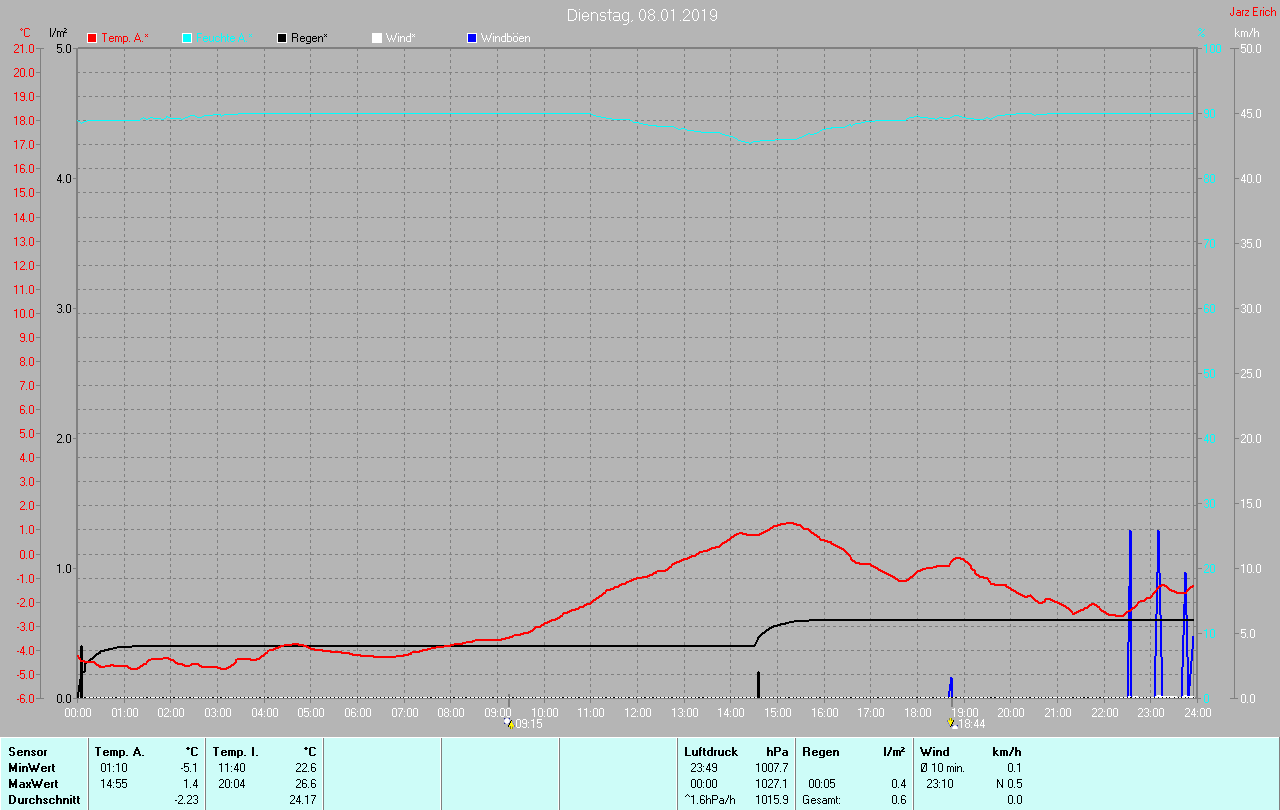The height and width of the screenshot is (810, 1280).
Task: Click the l/m² unit label above left axis
Action: tap(58, 33)
